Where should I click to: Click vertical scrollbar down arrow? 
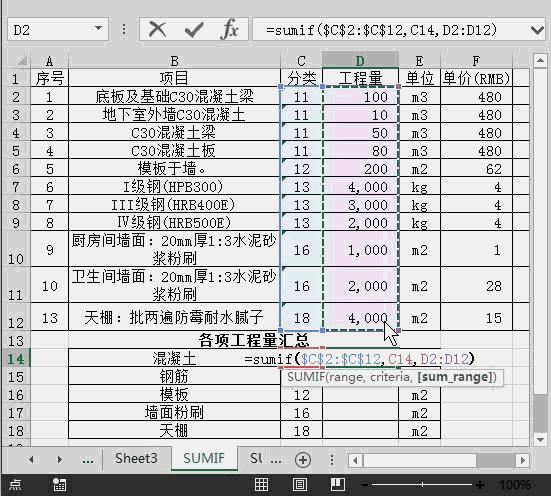point(540,439)
